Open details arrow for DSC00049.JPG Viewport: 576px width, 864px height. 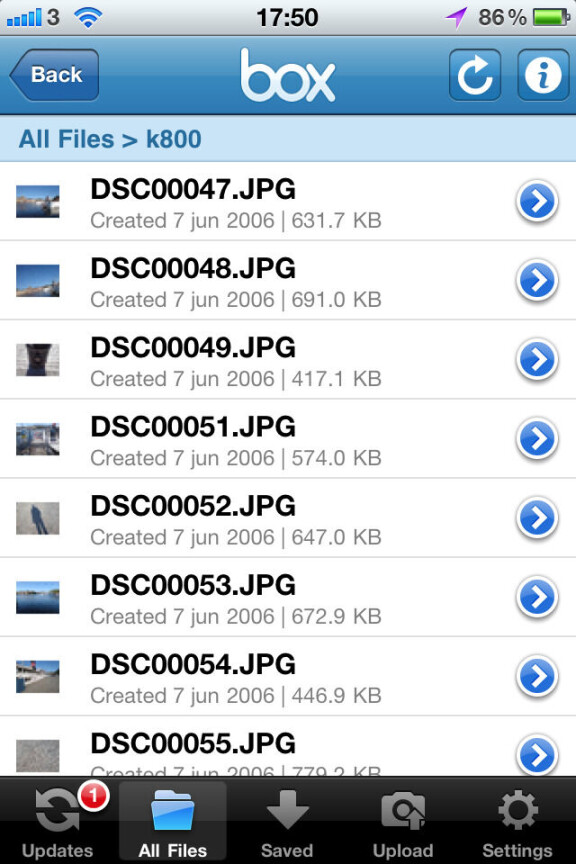pos(537,360)
